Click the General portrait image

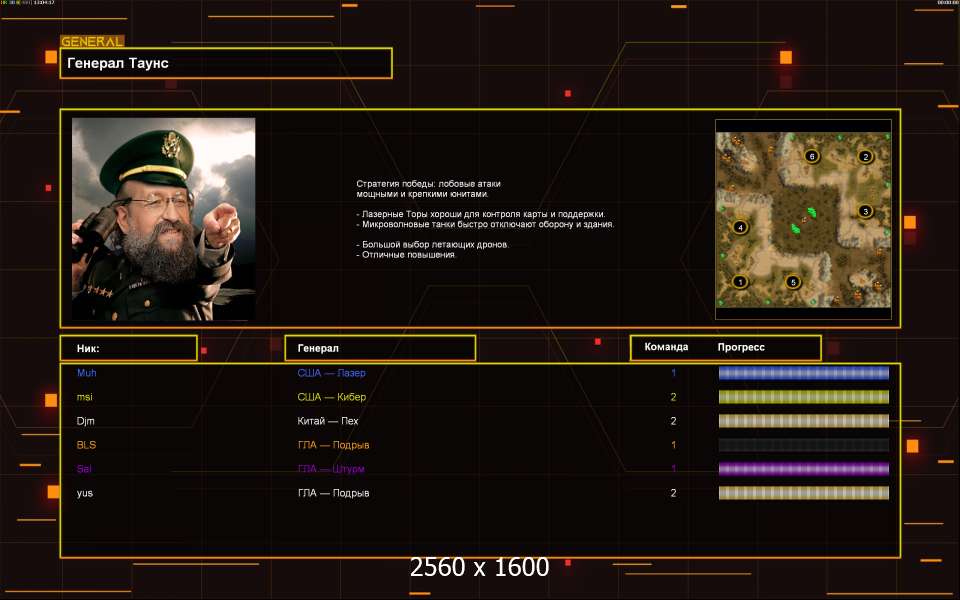163,219
